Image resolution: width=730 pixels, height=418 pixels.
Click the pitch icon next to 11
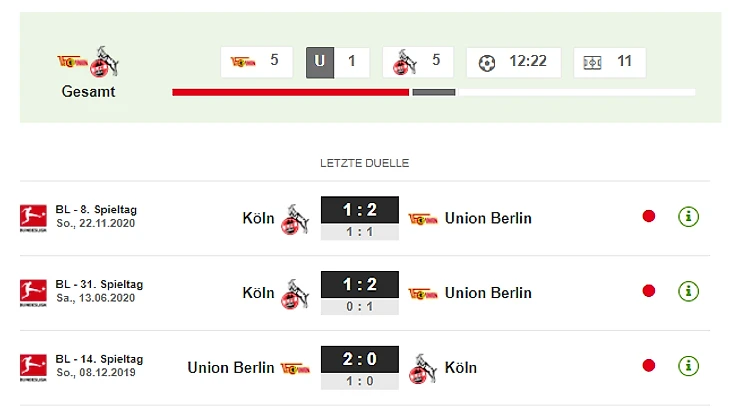click(593, 62)
